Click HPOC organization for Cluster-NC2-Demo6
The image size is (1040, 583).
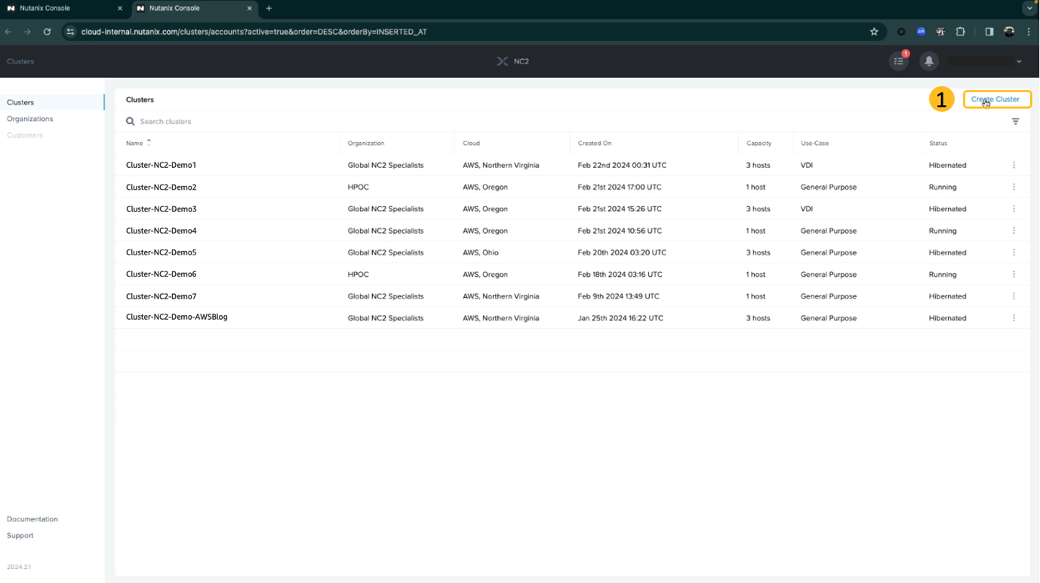[358, 274]
